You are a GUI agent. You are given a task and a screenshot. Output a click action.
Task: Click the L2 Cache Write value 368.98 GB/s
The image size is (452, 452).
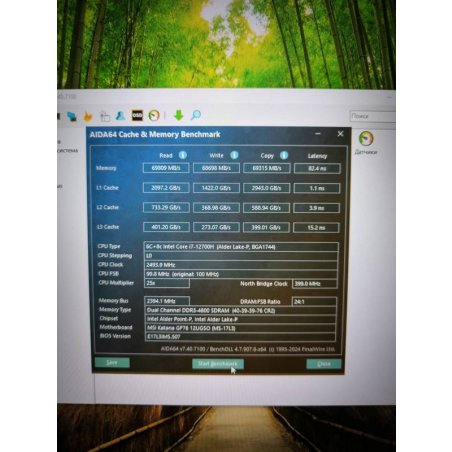[216, 208]
